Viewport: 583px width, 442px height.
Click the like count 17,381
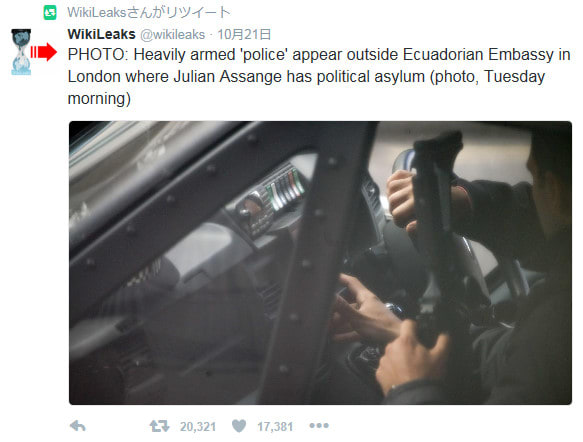tap(275, 426)
